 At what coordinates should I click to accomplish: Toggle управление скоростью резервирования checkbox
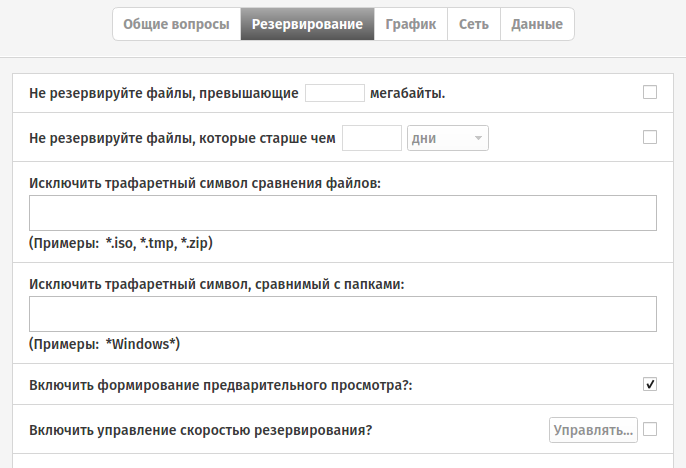pyautogui.click(x=650, y=429)
